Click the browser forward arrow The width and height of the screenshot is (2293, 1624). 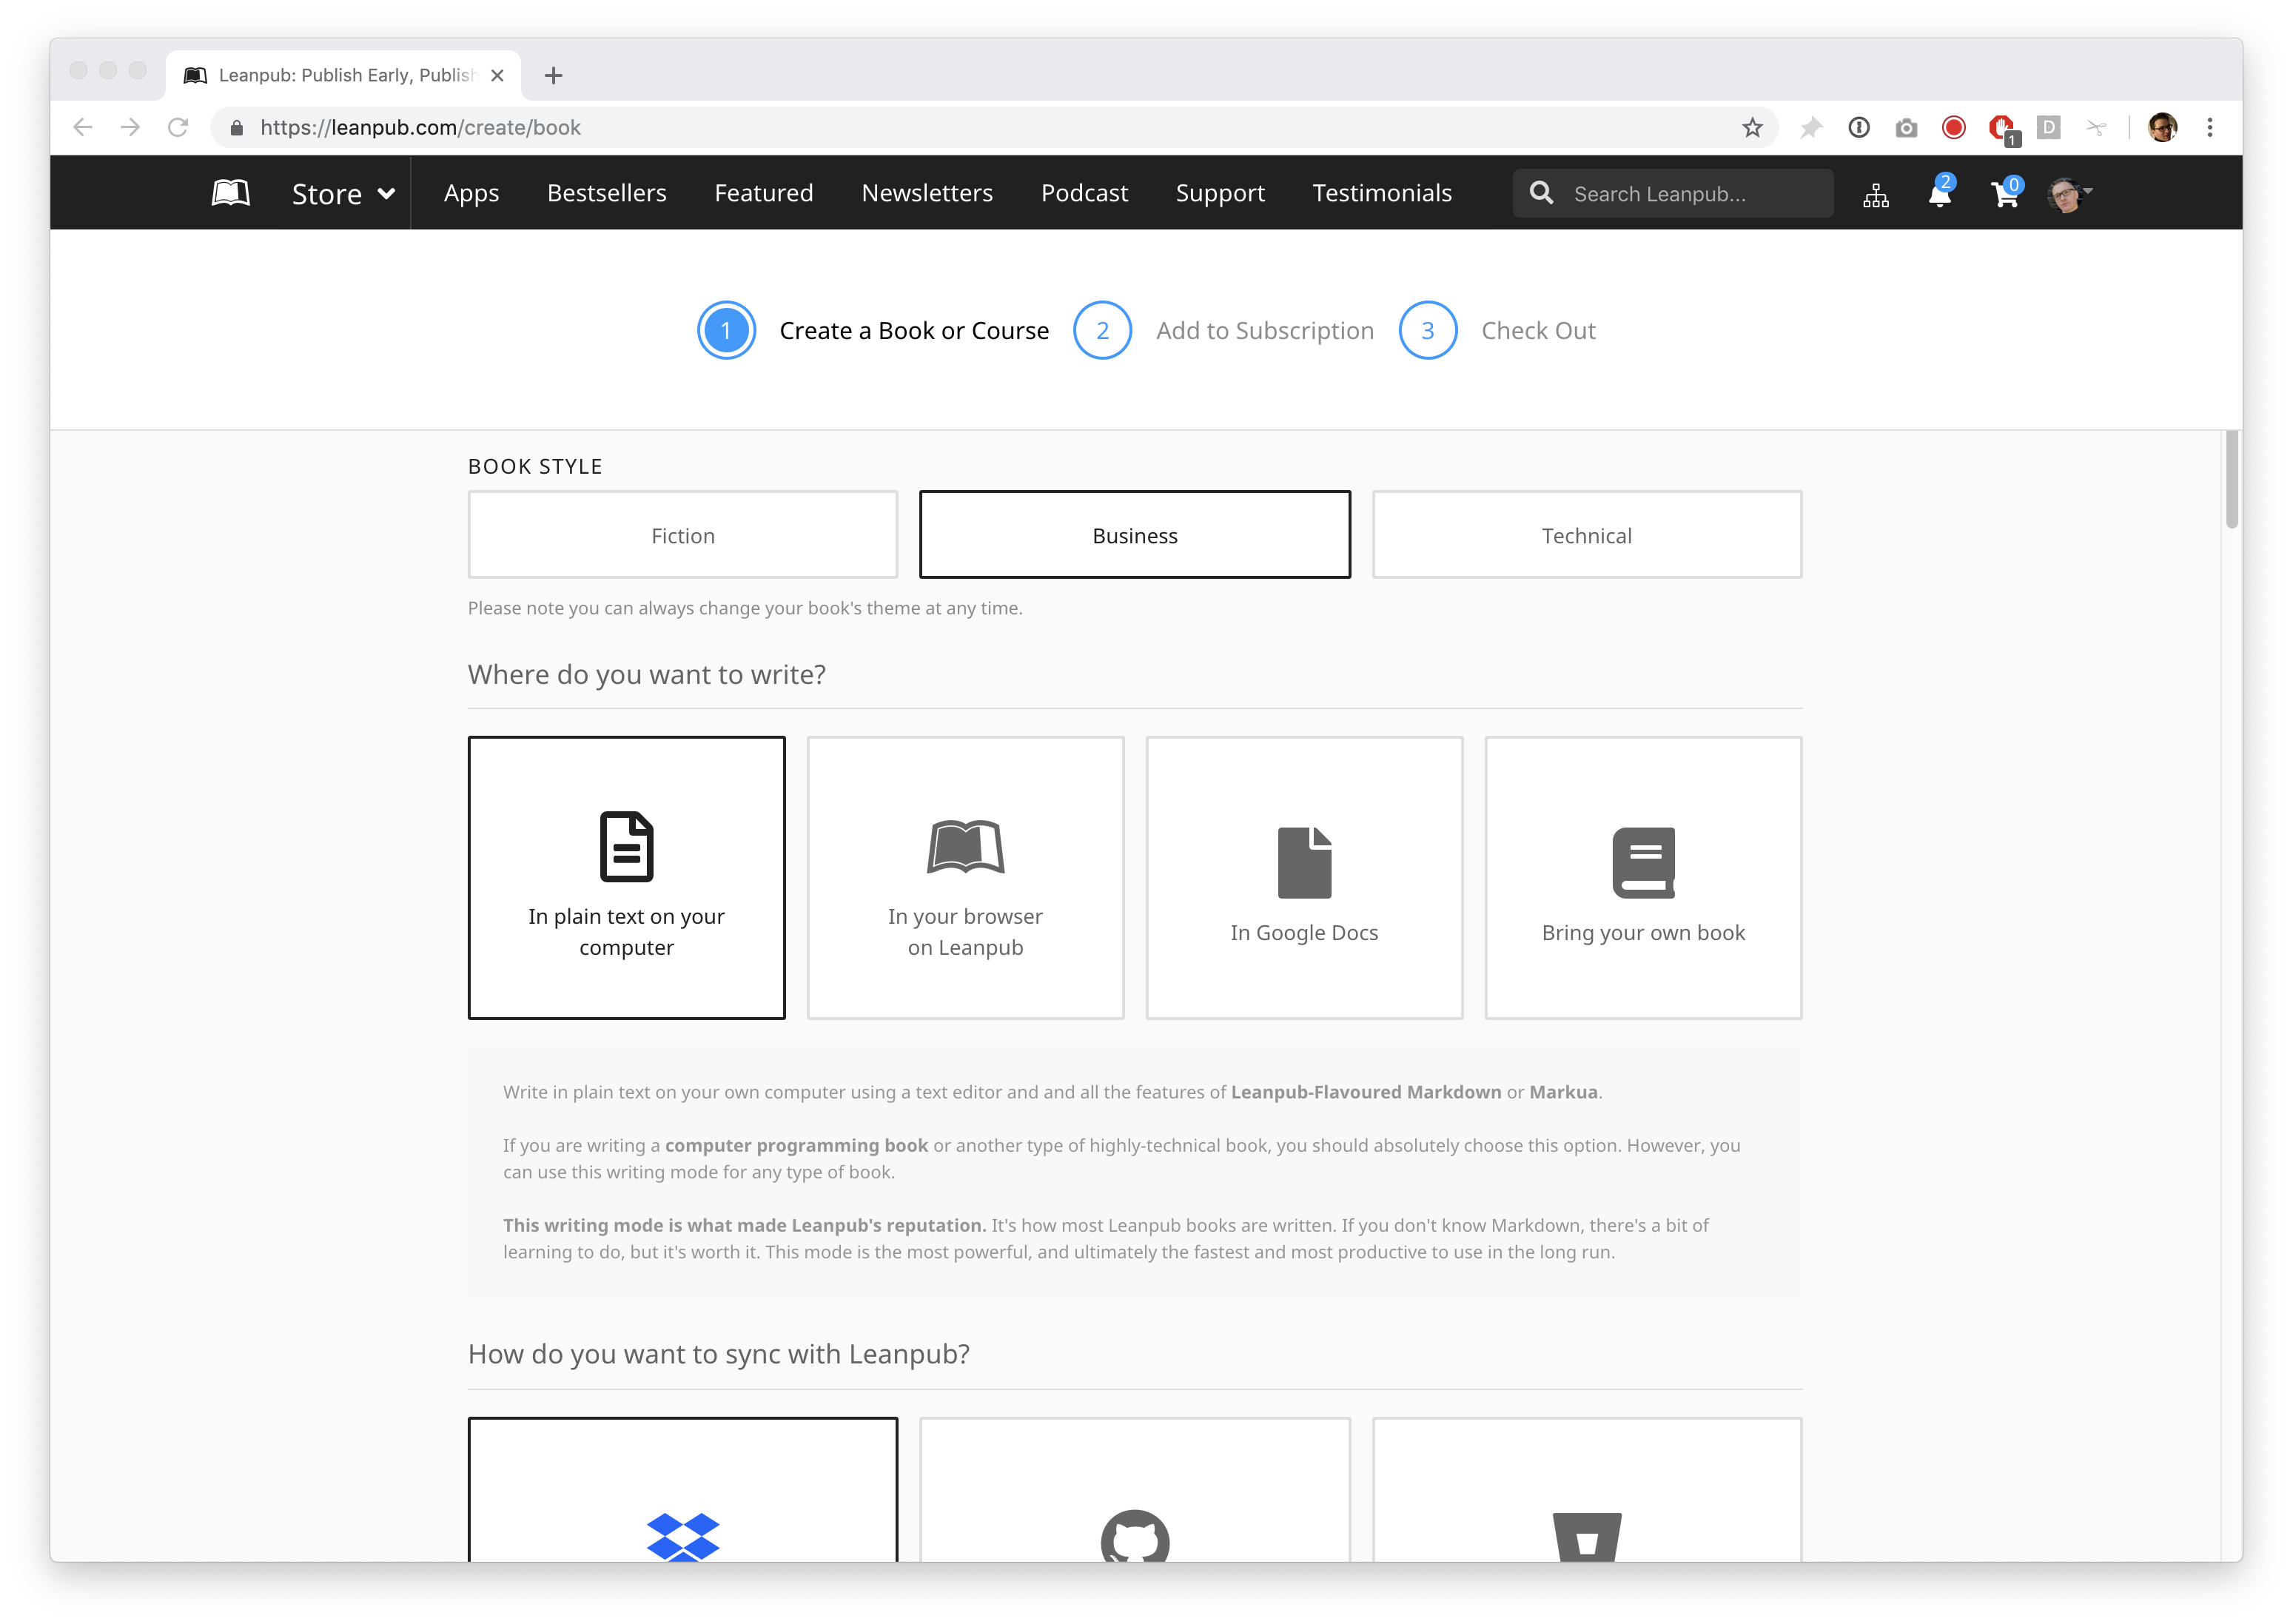(130, 128)
